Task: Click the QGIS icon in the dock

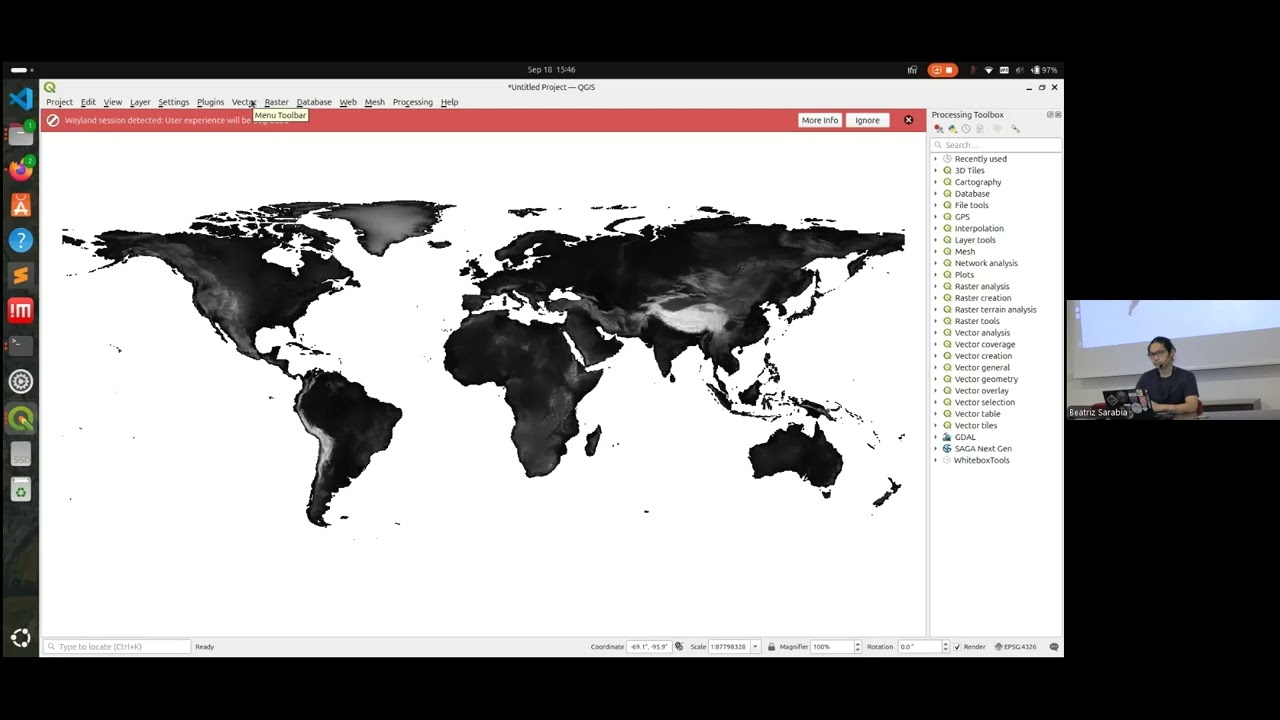Action: tap(20, 420)
